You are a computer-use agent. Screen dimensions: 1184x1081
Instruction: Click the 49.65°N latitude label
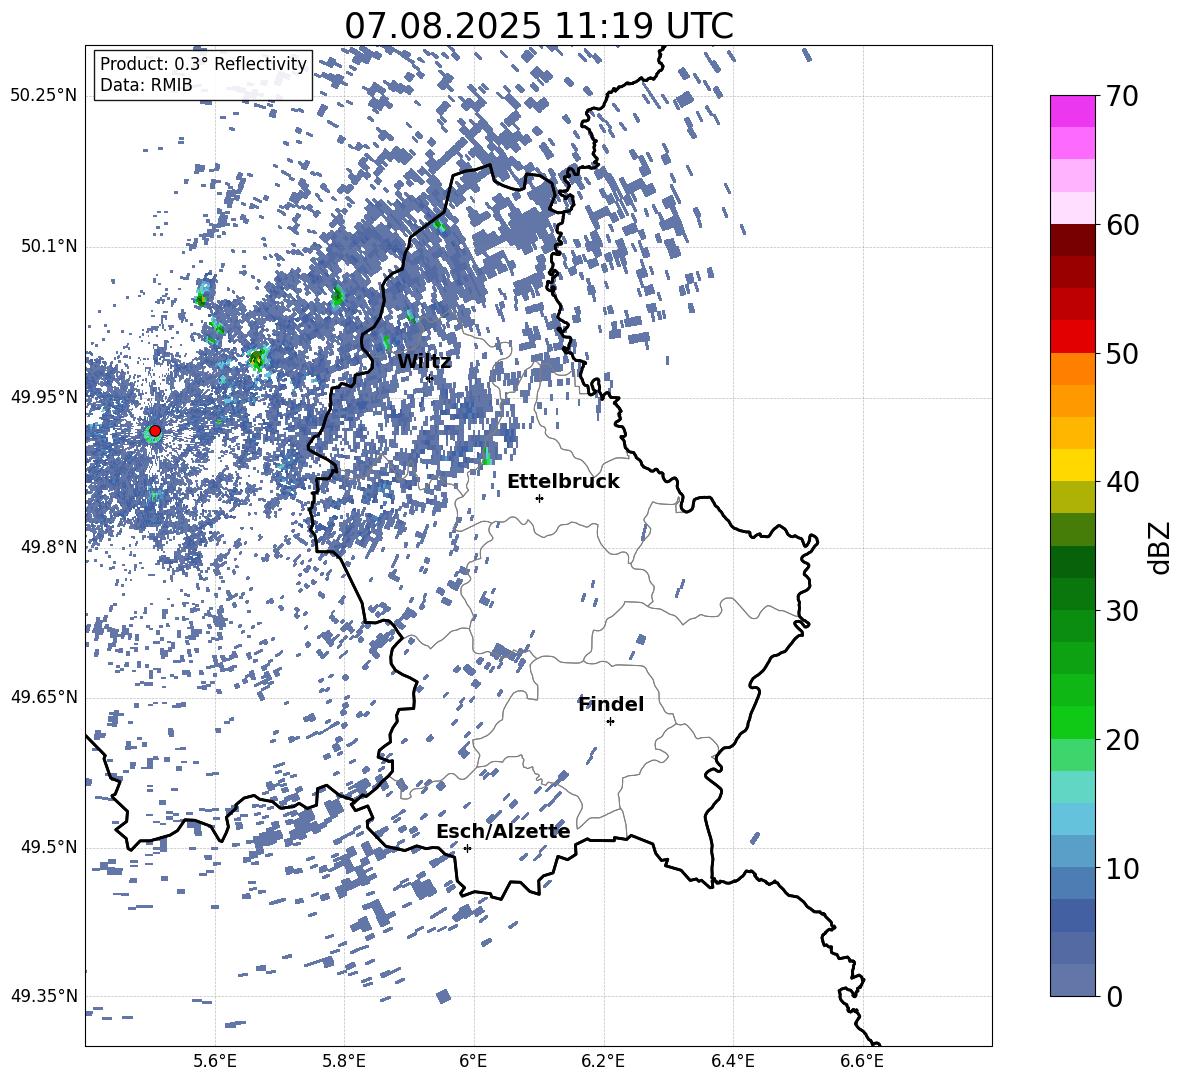point(44,696)
